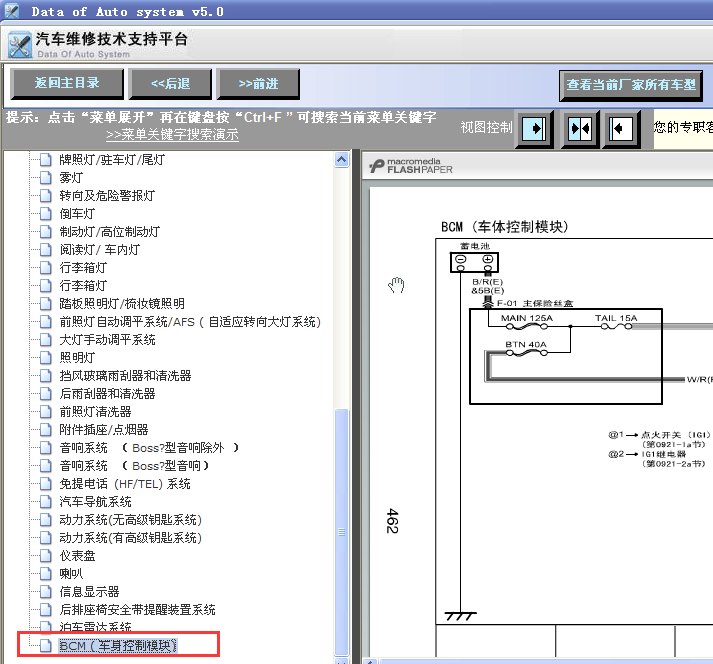Click the Macromedia FlashPaper logo

(411, 166)
